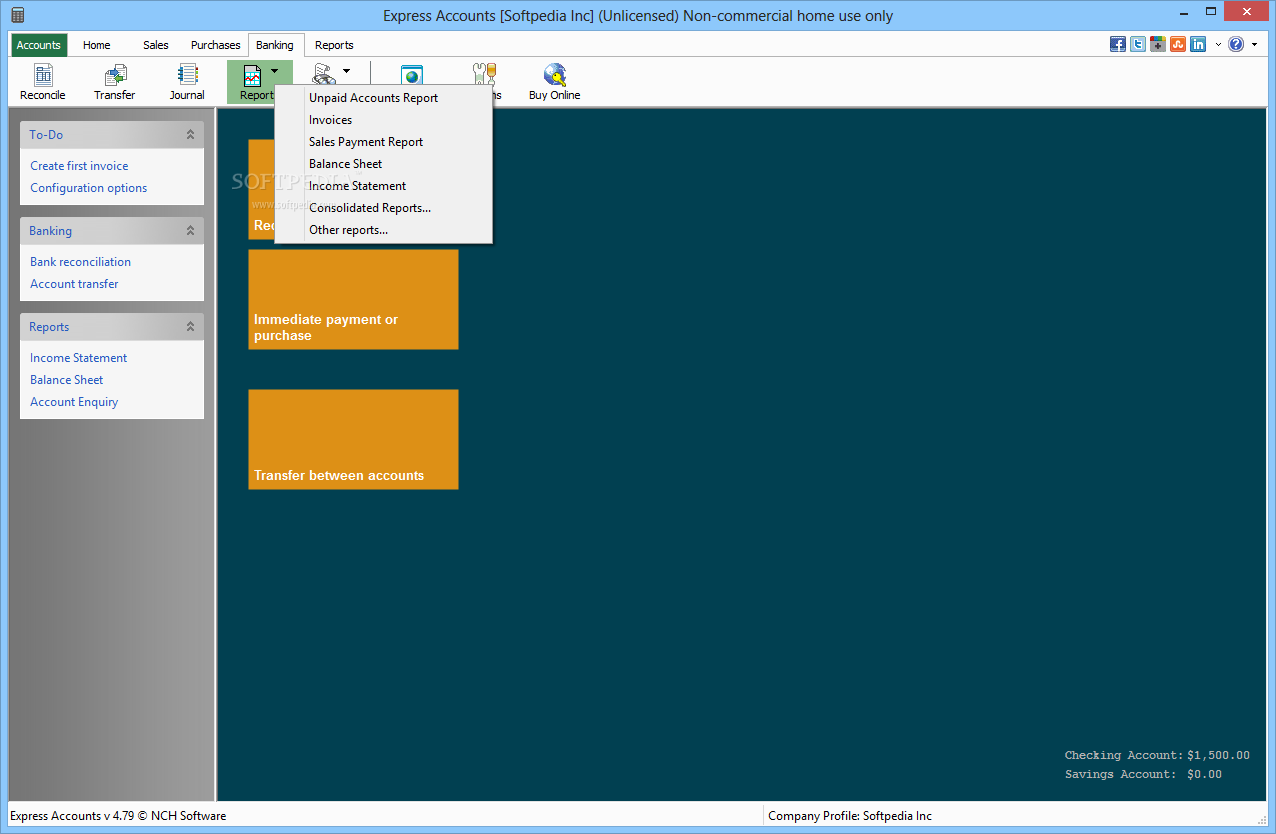Viewport: 1276px width, 834px height.
Task: Share via the Facebook icon
Action: pos(1118,44)
